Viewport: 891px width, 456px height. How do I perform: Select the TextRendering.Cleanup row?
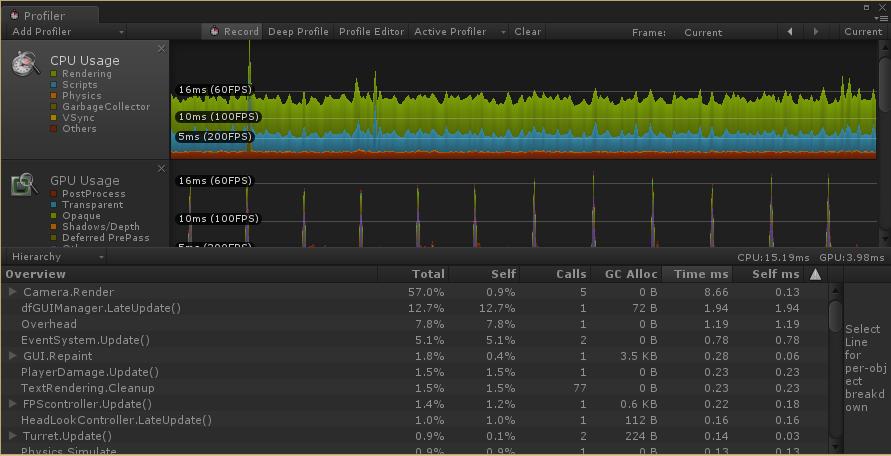tap(415, 388)
